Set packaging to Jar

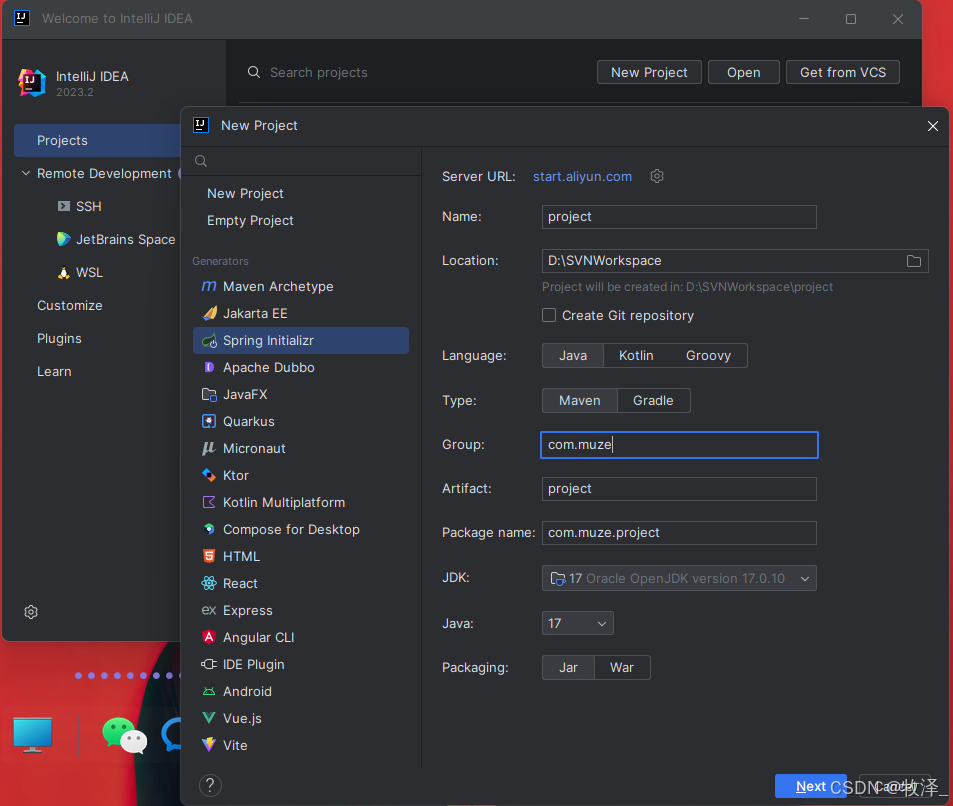tap(568, 667)
